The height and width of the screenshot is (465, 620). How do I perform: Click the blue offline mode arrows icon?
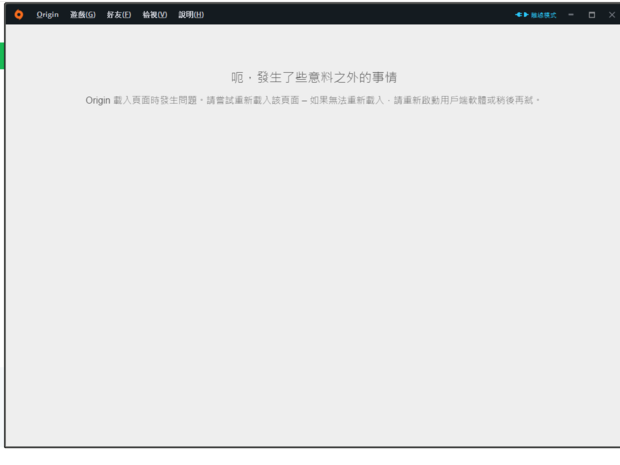tap(522, 15)
